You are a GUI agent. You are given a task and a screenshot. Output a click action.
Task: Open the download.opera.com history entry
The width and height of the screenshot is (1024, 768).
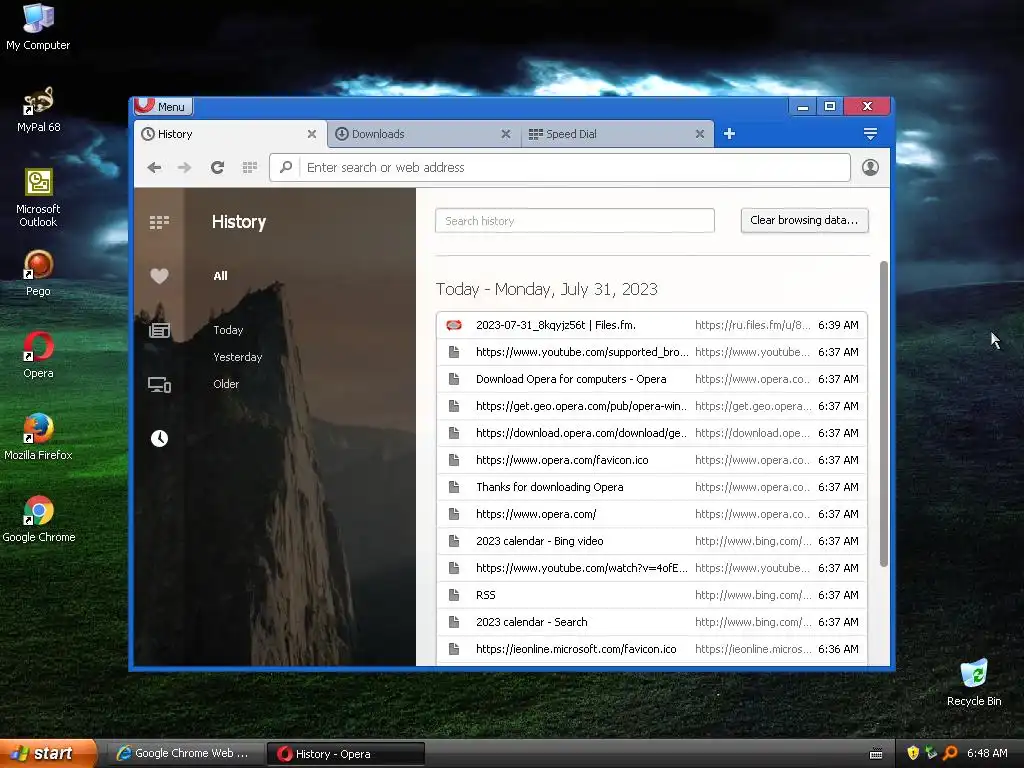[652, 433]
